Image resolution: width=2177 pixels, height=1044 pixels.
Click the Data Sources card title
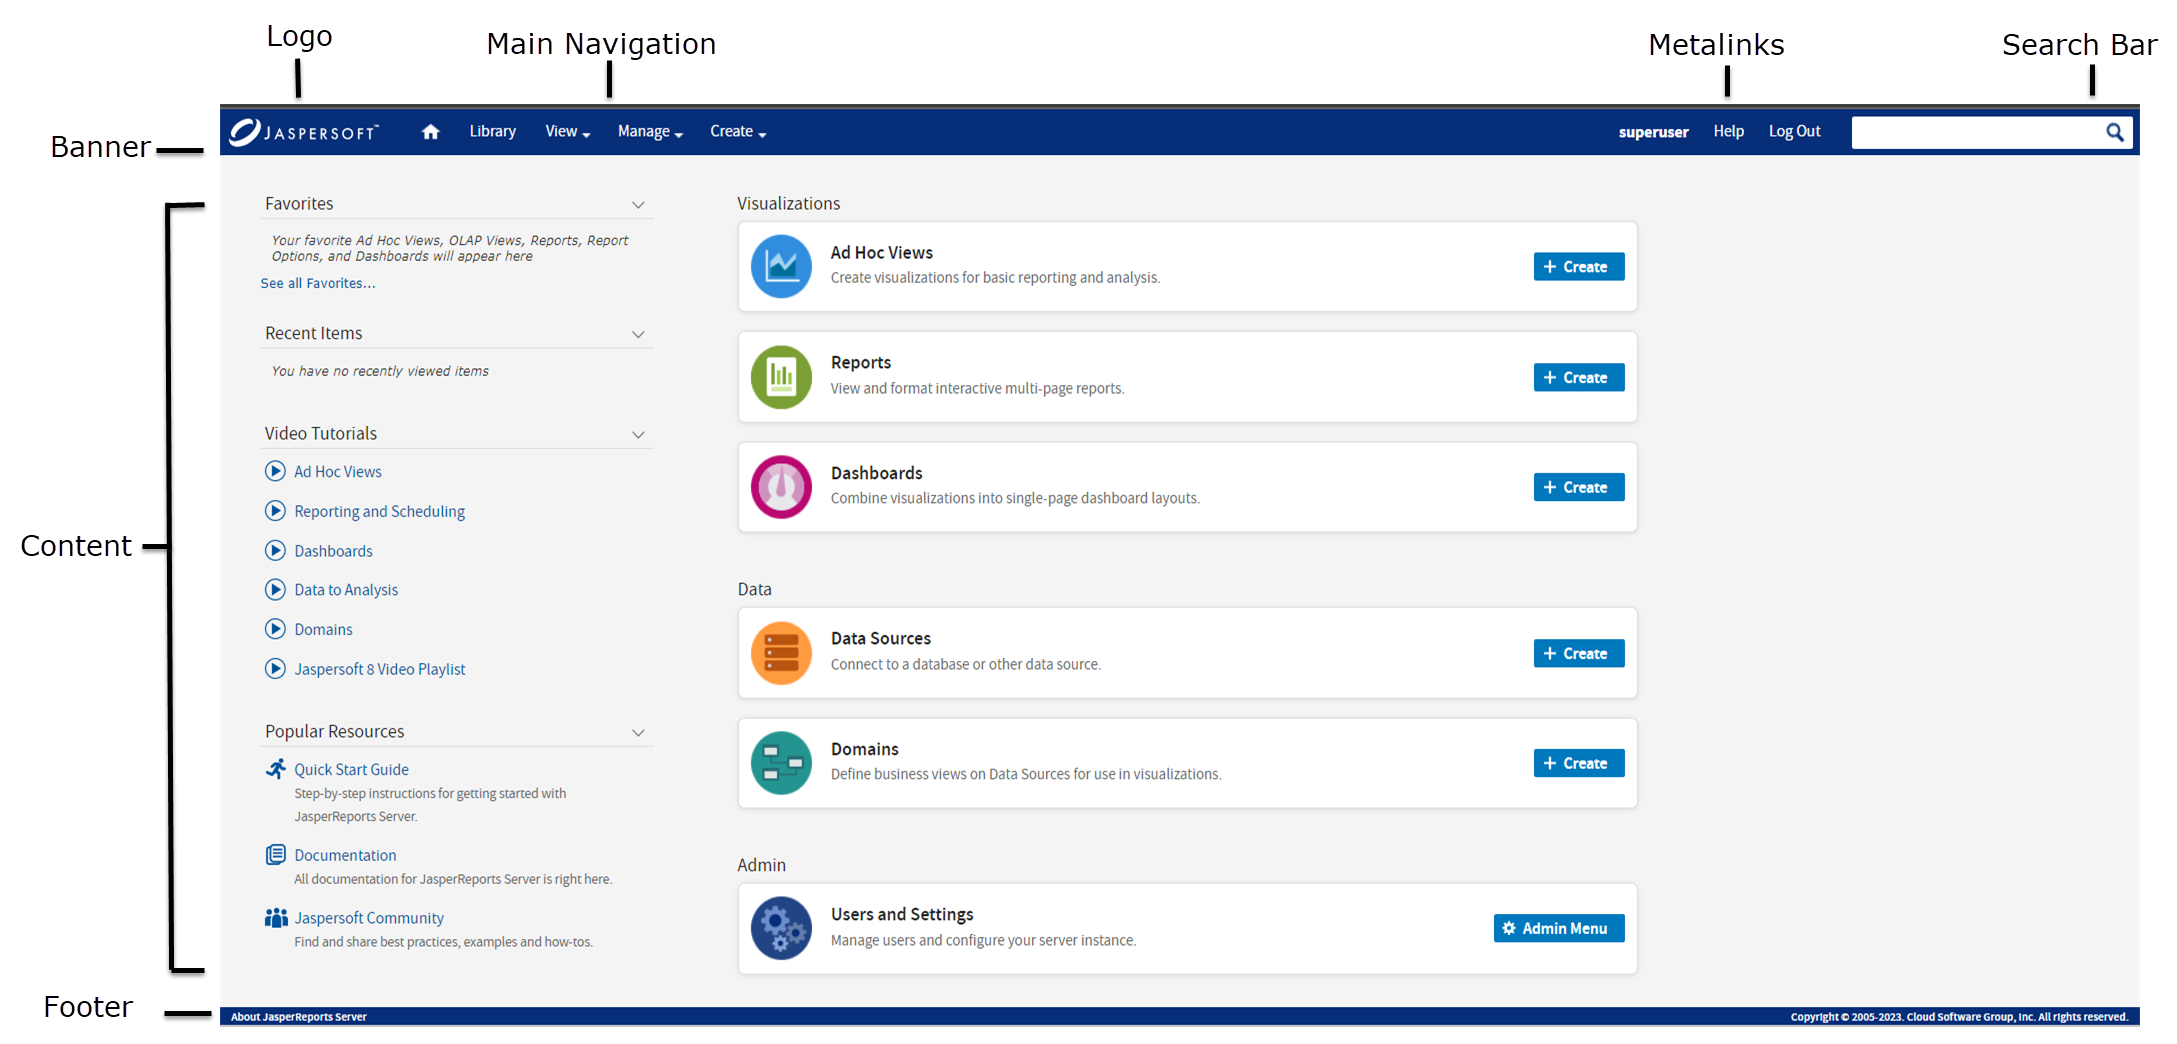[880, 639]
